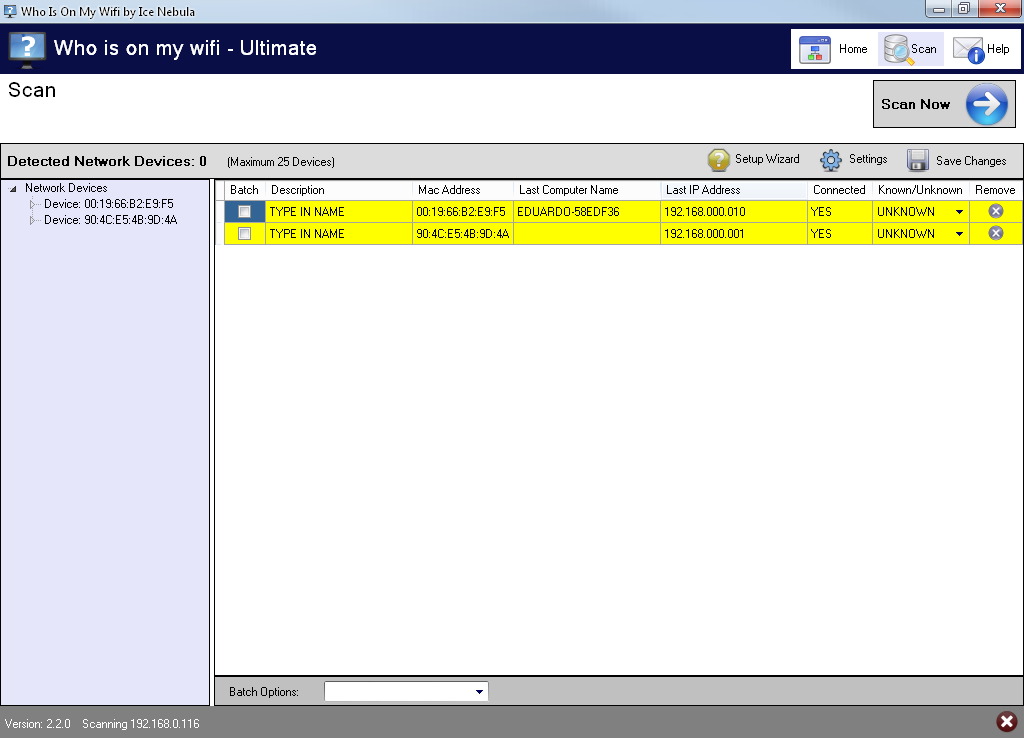The width and height of the screenshot is (1024, 738).
Task: Sort by Last Computer Name header
Action: [587, 190]
